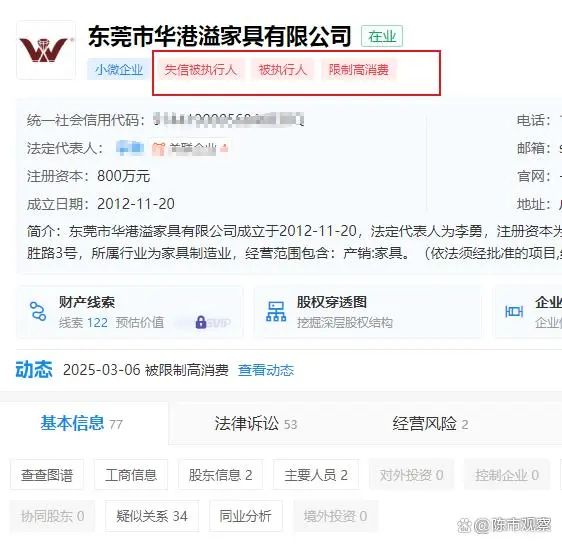The image size is (562, 545).
Task: Click the blurred legal representative name
Action: (130, 148)
